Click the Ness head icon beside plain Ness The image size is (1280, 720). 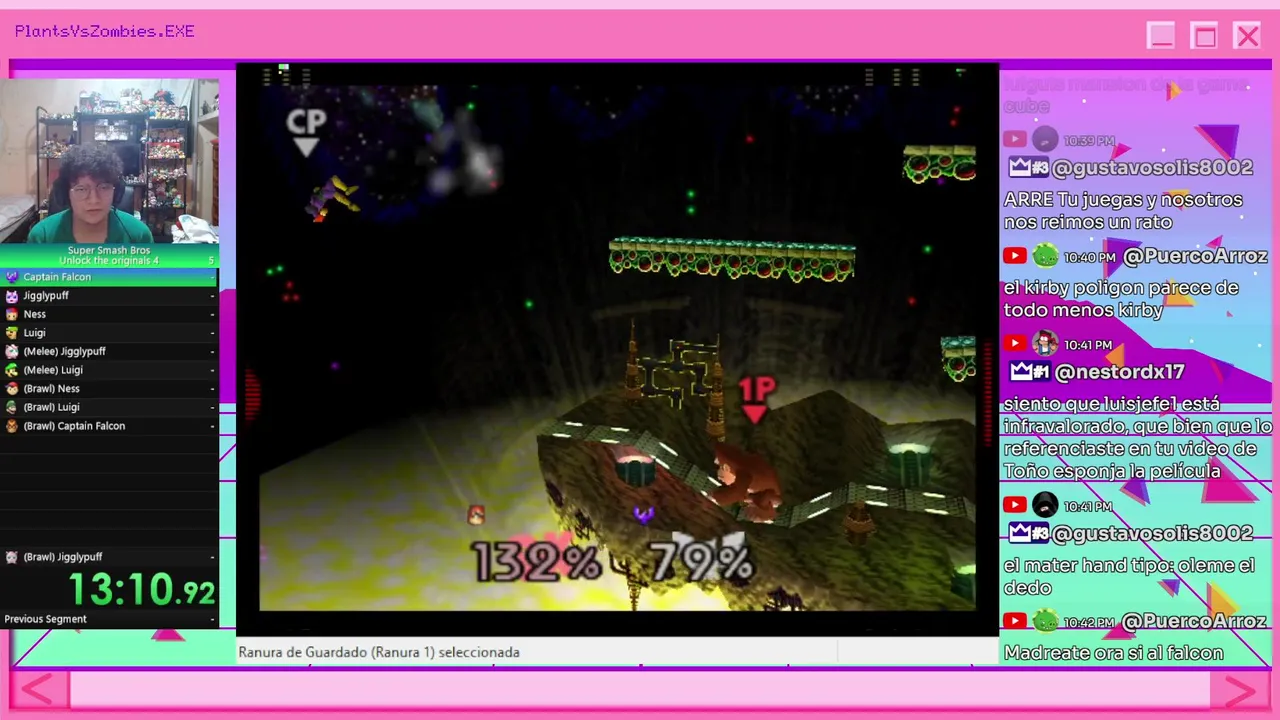(x=12, y=314)
